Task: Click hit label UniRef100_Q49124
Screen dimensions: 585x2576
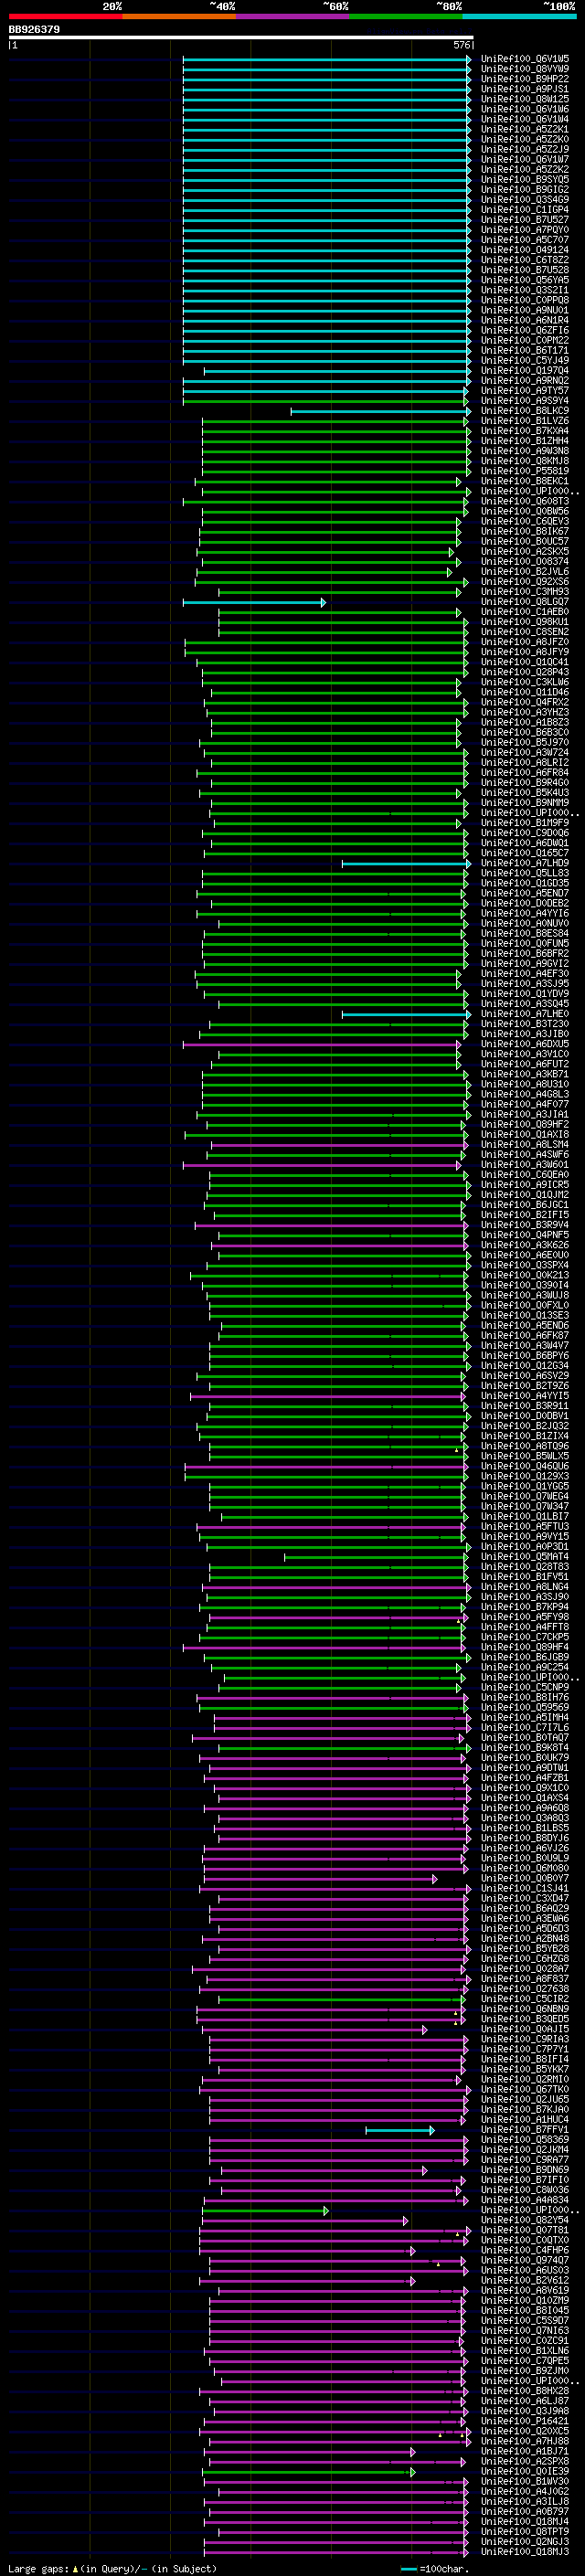Action: [x=525, y=250]
